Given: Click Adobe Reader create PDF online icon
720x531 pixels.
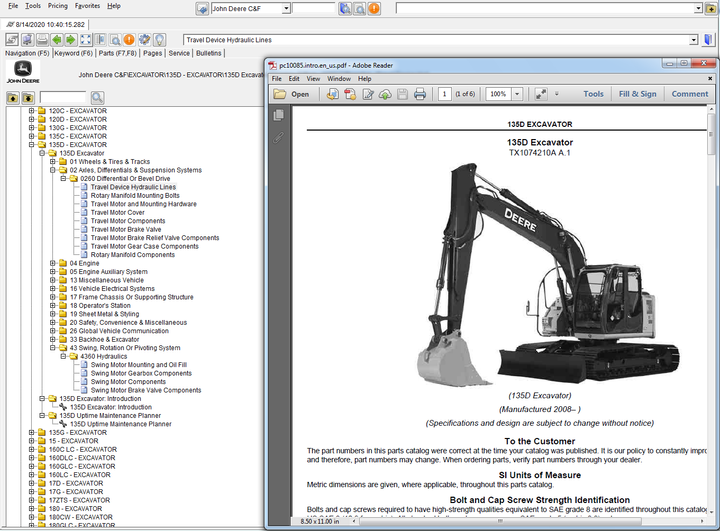Looking at the screenshot, I should (x=333, y=94).
